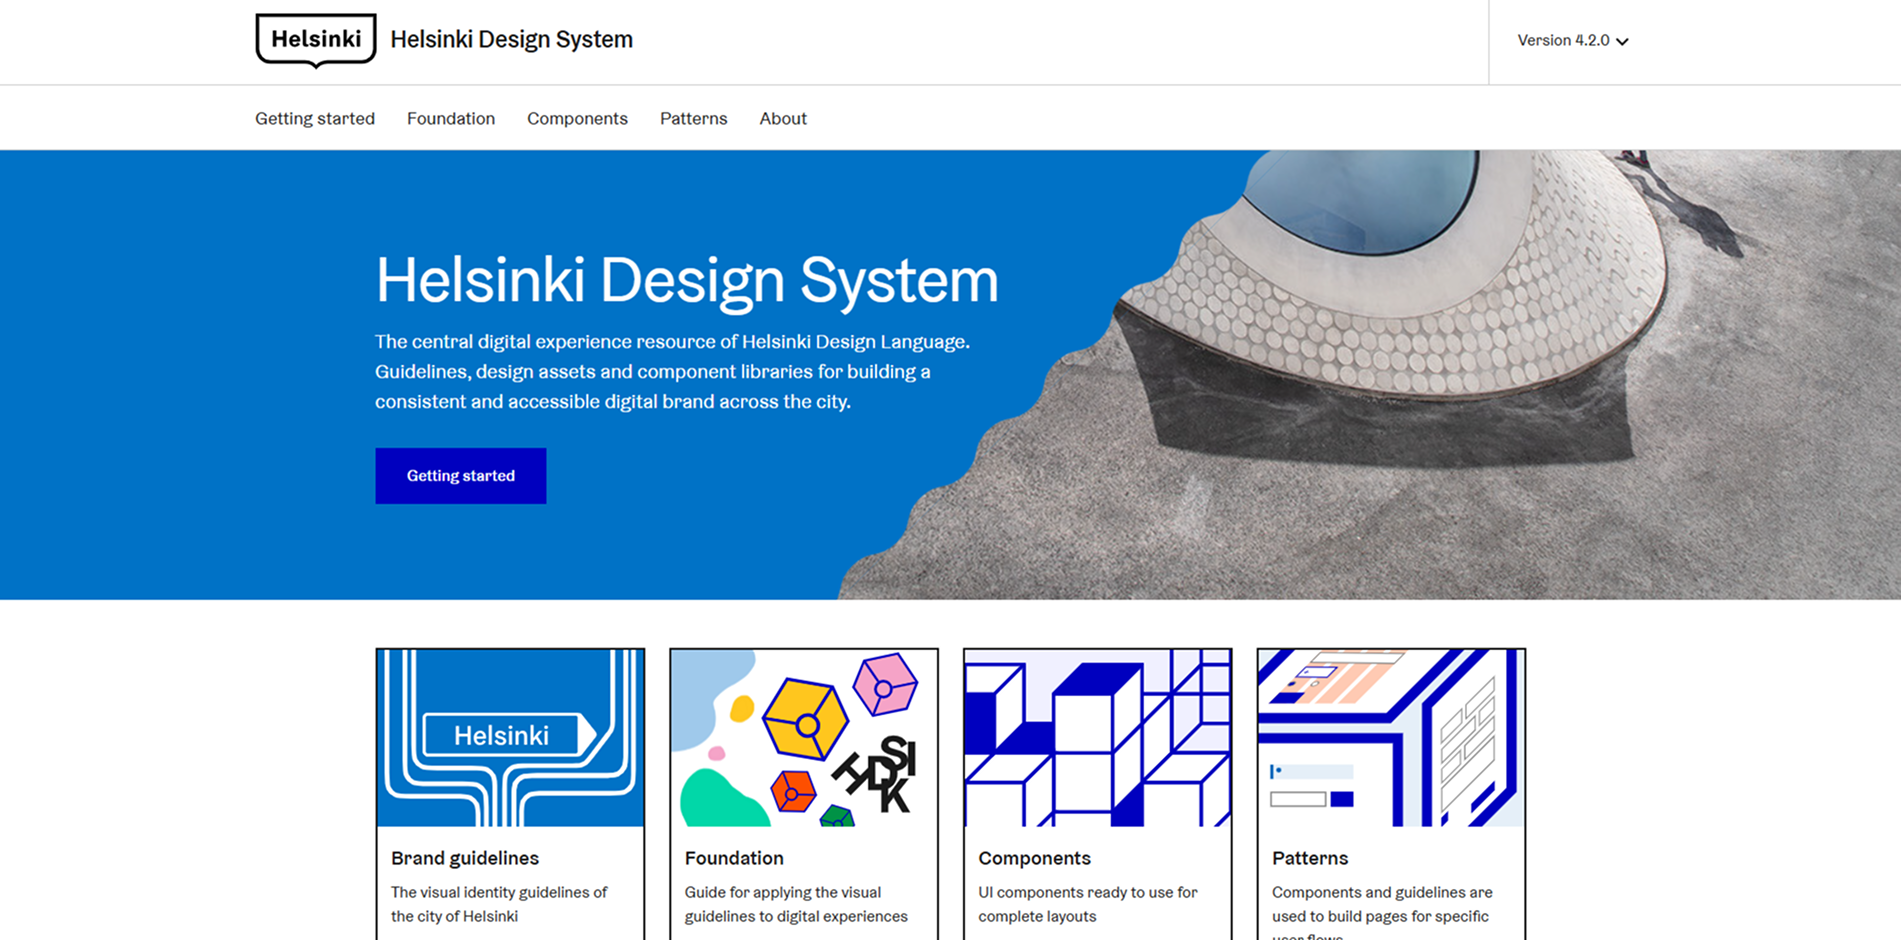
Task: Click 'Components and guidelines are' description text
Action: click(1382, 892)
